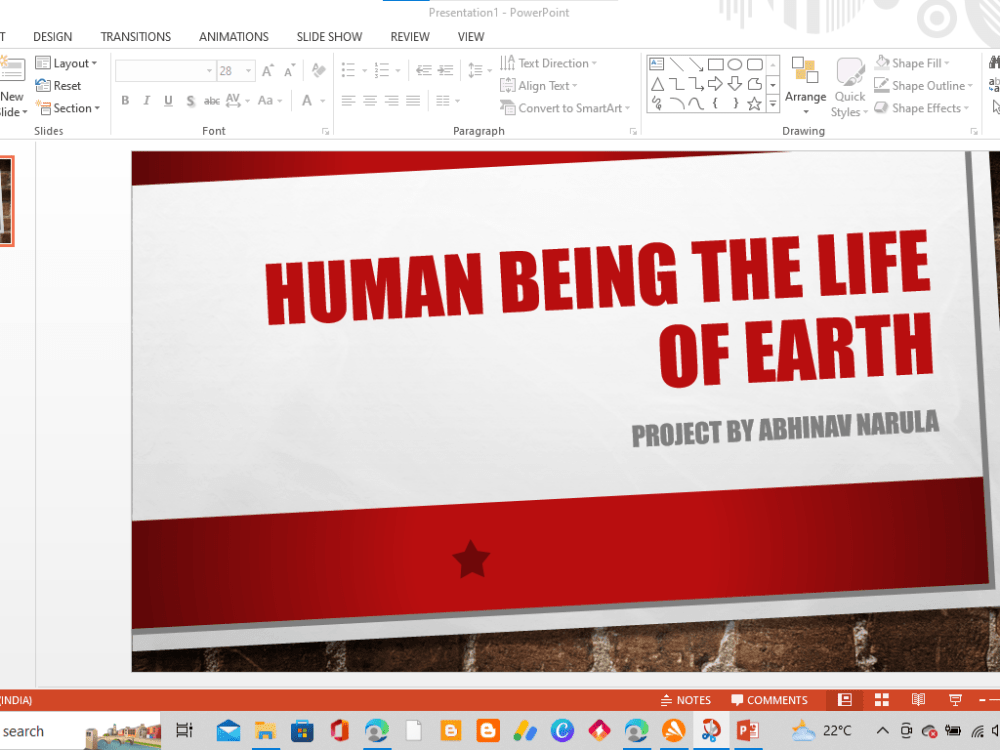Open Shape Fill color options
The height and width of the screenshot is (750, 1000).
pos(912,63)
